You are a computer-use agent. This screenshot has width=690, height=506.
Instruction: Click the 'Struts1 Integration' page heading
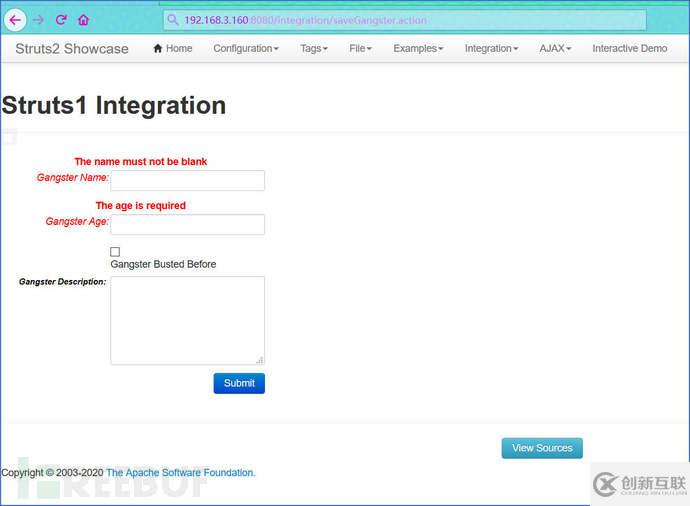click(114, 106)
